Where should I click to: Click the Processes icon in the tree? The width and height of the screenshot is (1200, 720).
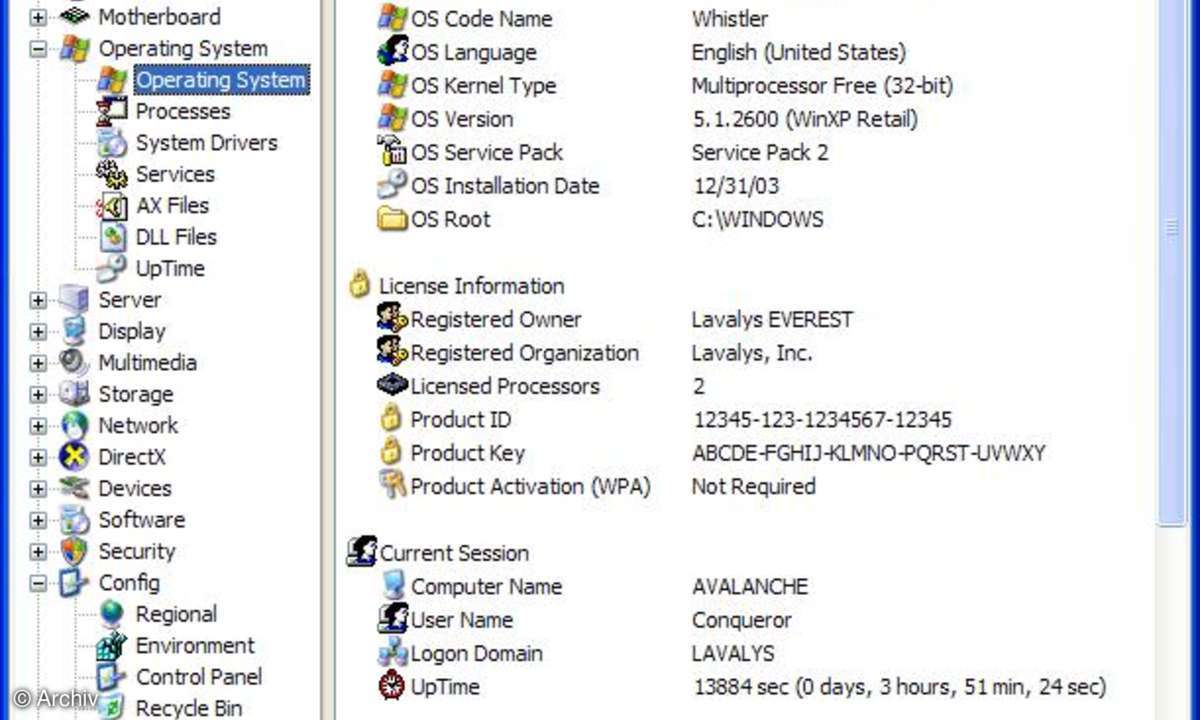pyautogui.click(x=112, y=111)
